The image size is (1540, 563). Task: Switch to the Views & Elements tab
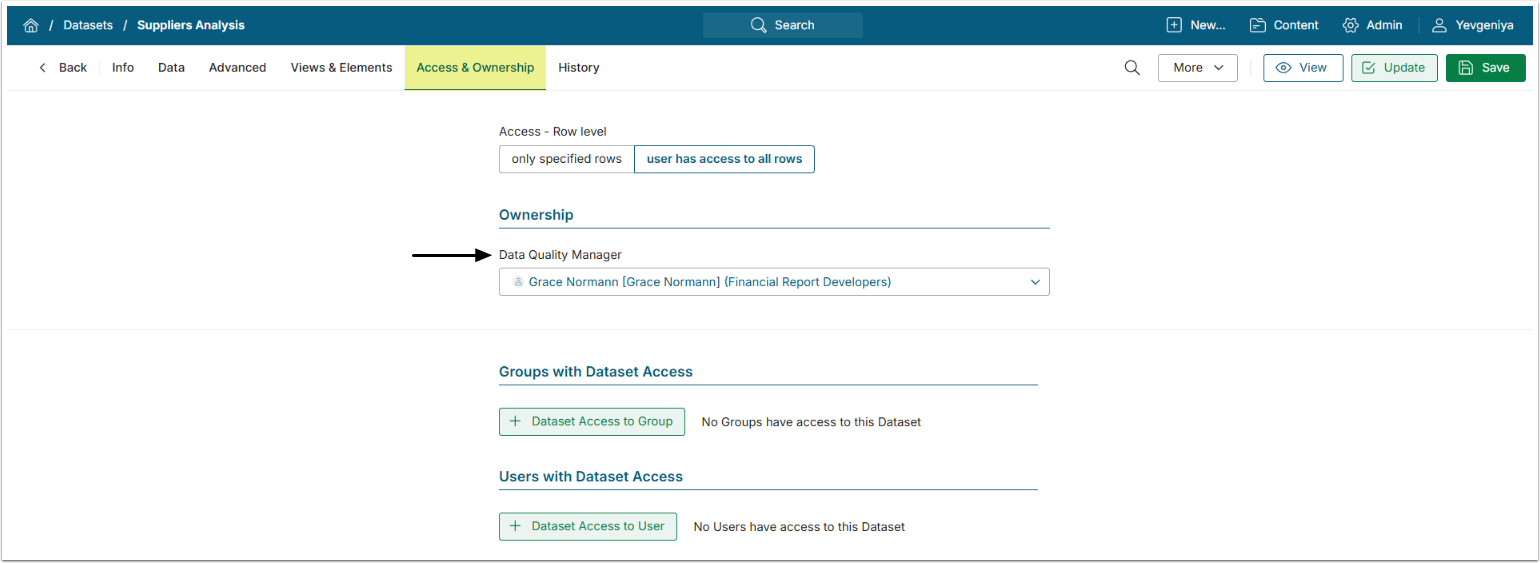click(341, 68)
